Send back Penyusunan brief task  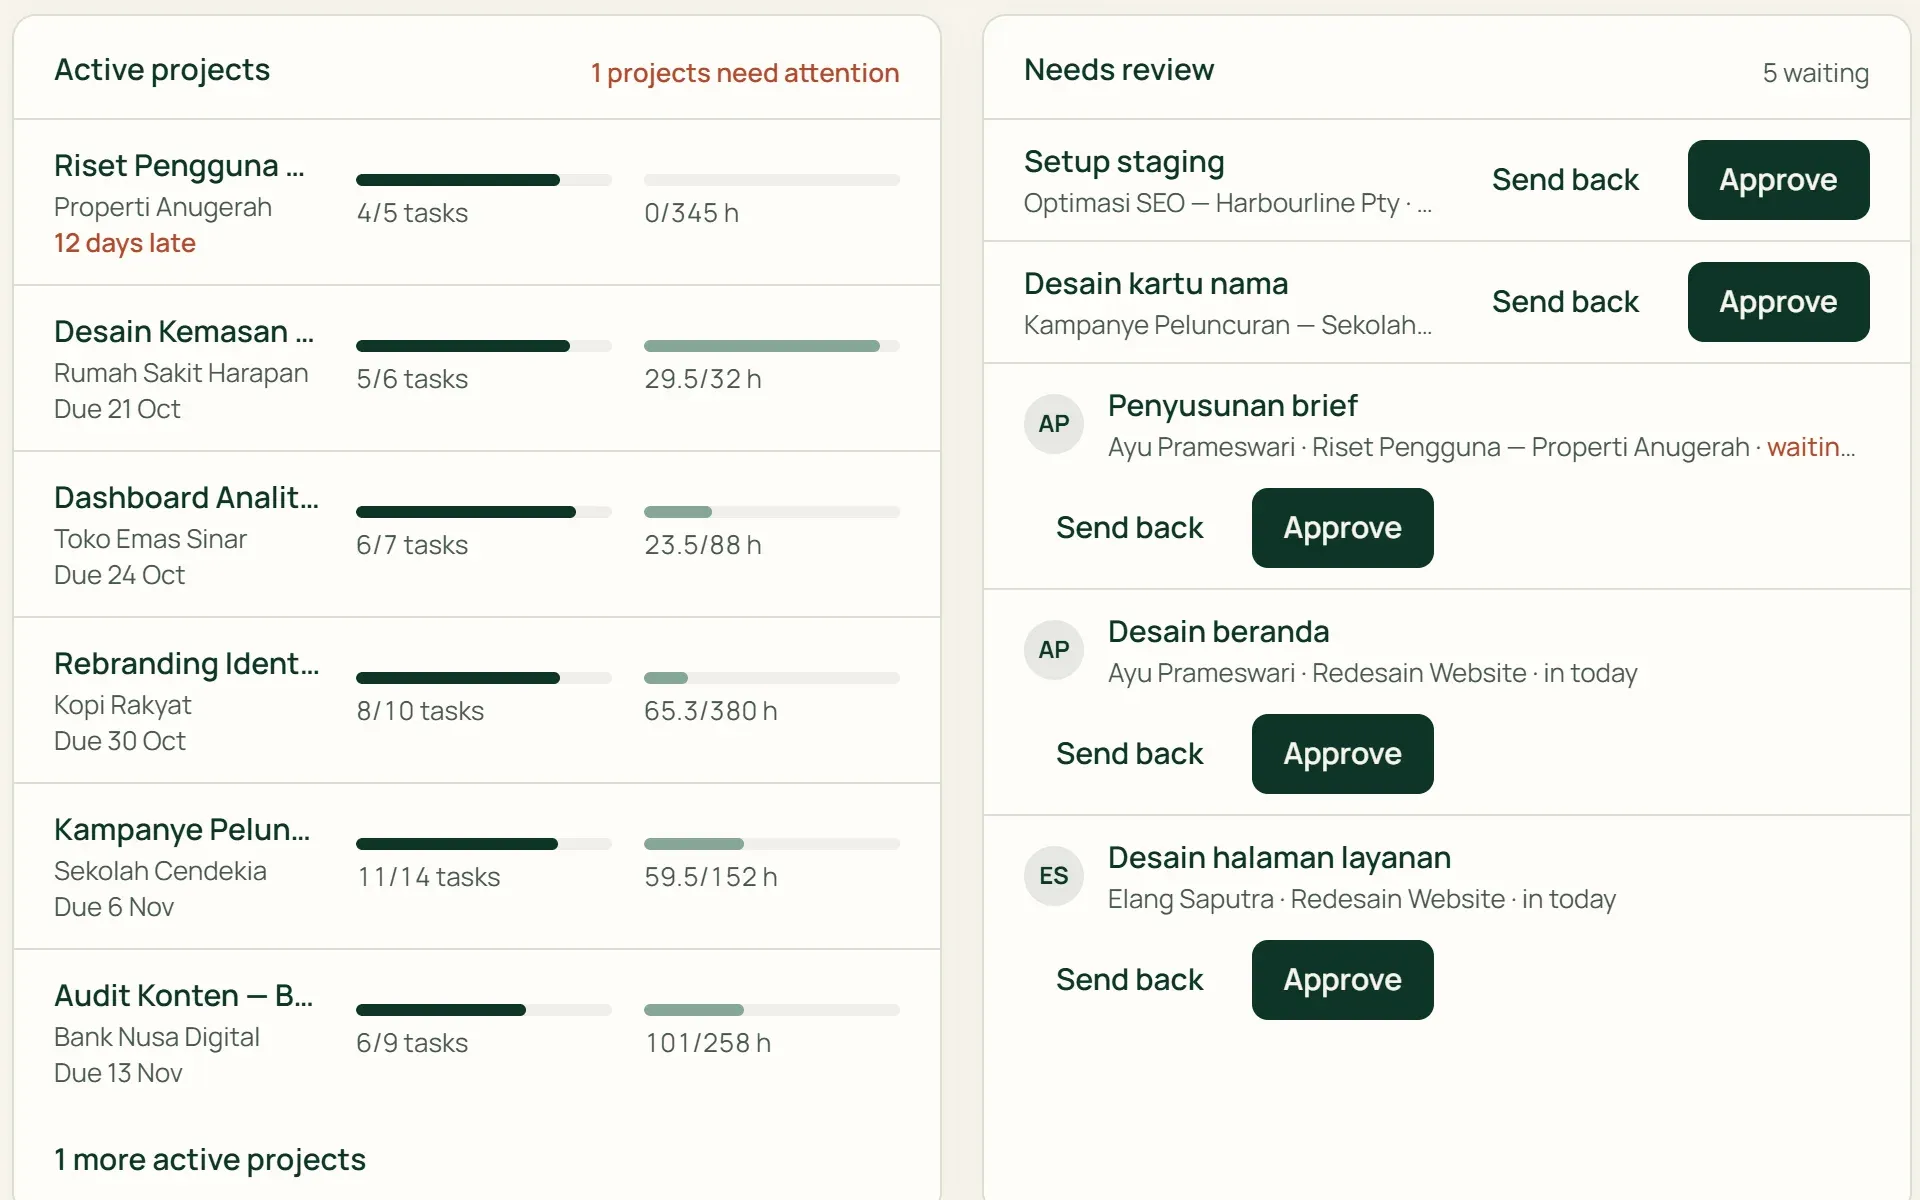tap(1129, 528)
